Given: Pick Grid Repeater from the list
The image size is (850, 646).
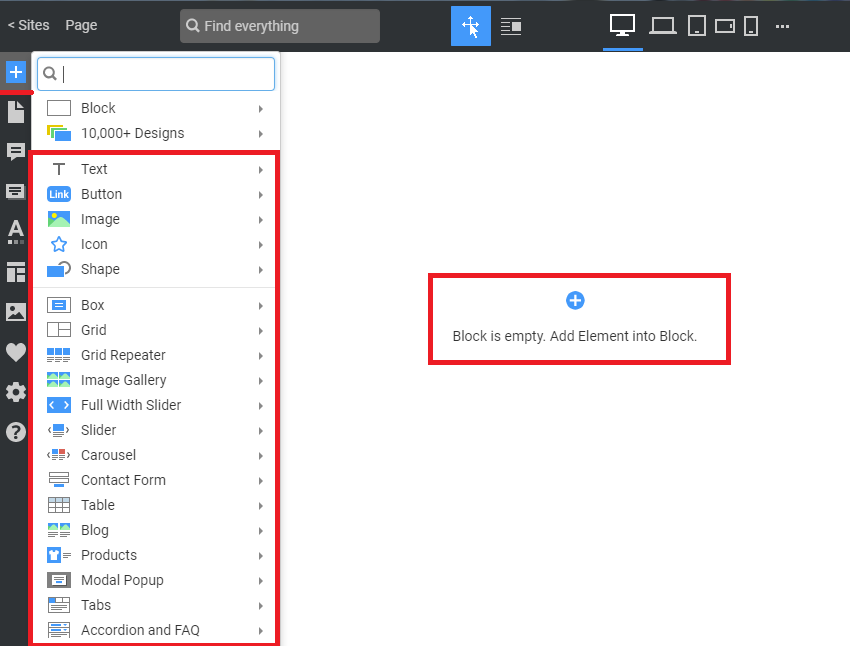Looking at the screenshot, I should coord(156,355).
